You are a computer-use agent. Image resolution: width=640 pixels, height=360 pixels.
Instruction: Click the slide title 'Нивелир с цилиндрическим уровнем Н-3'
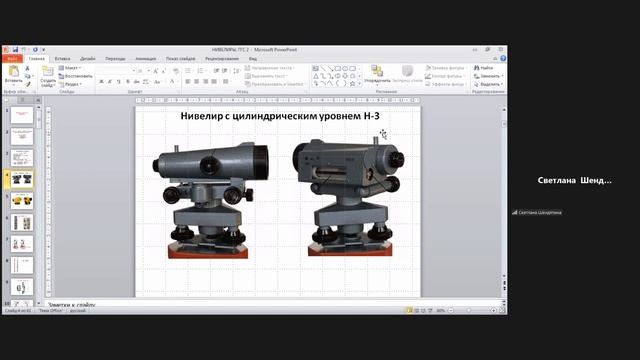point(280,116)
